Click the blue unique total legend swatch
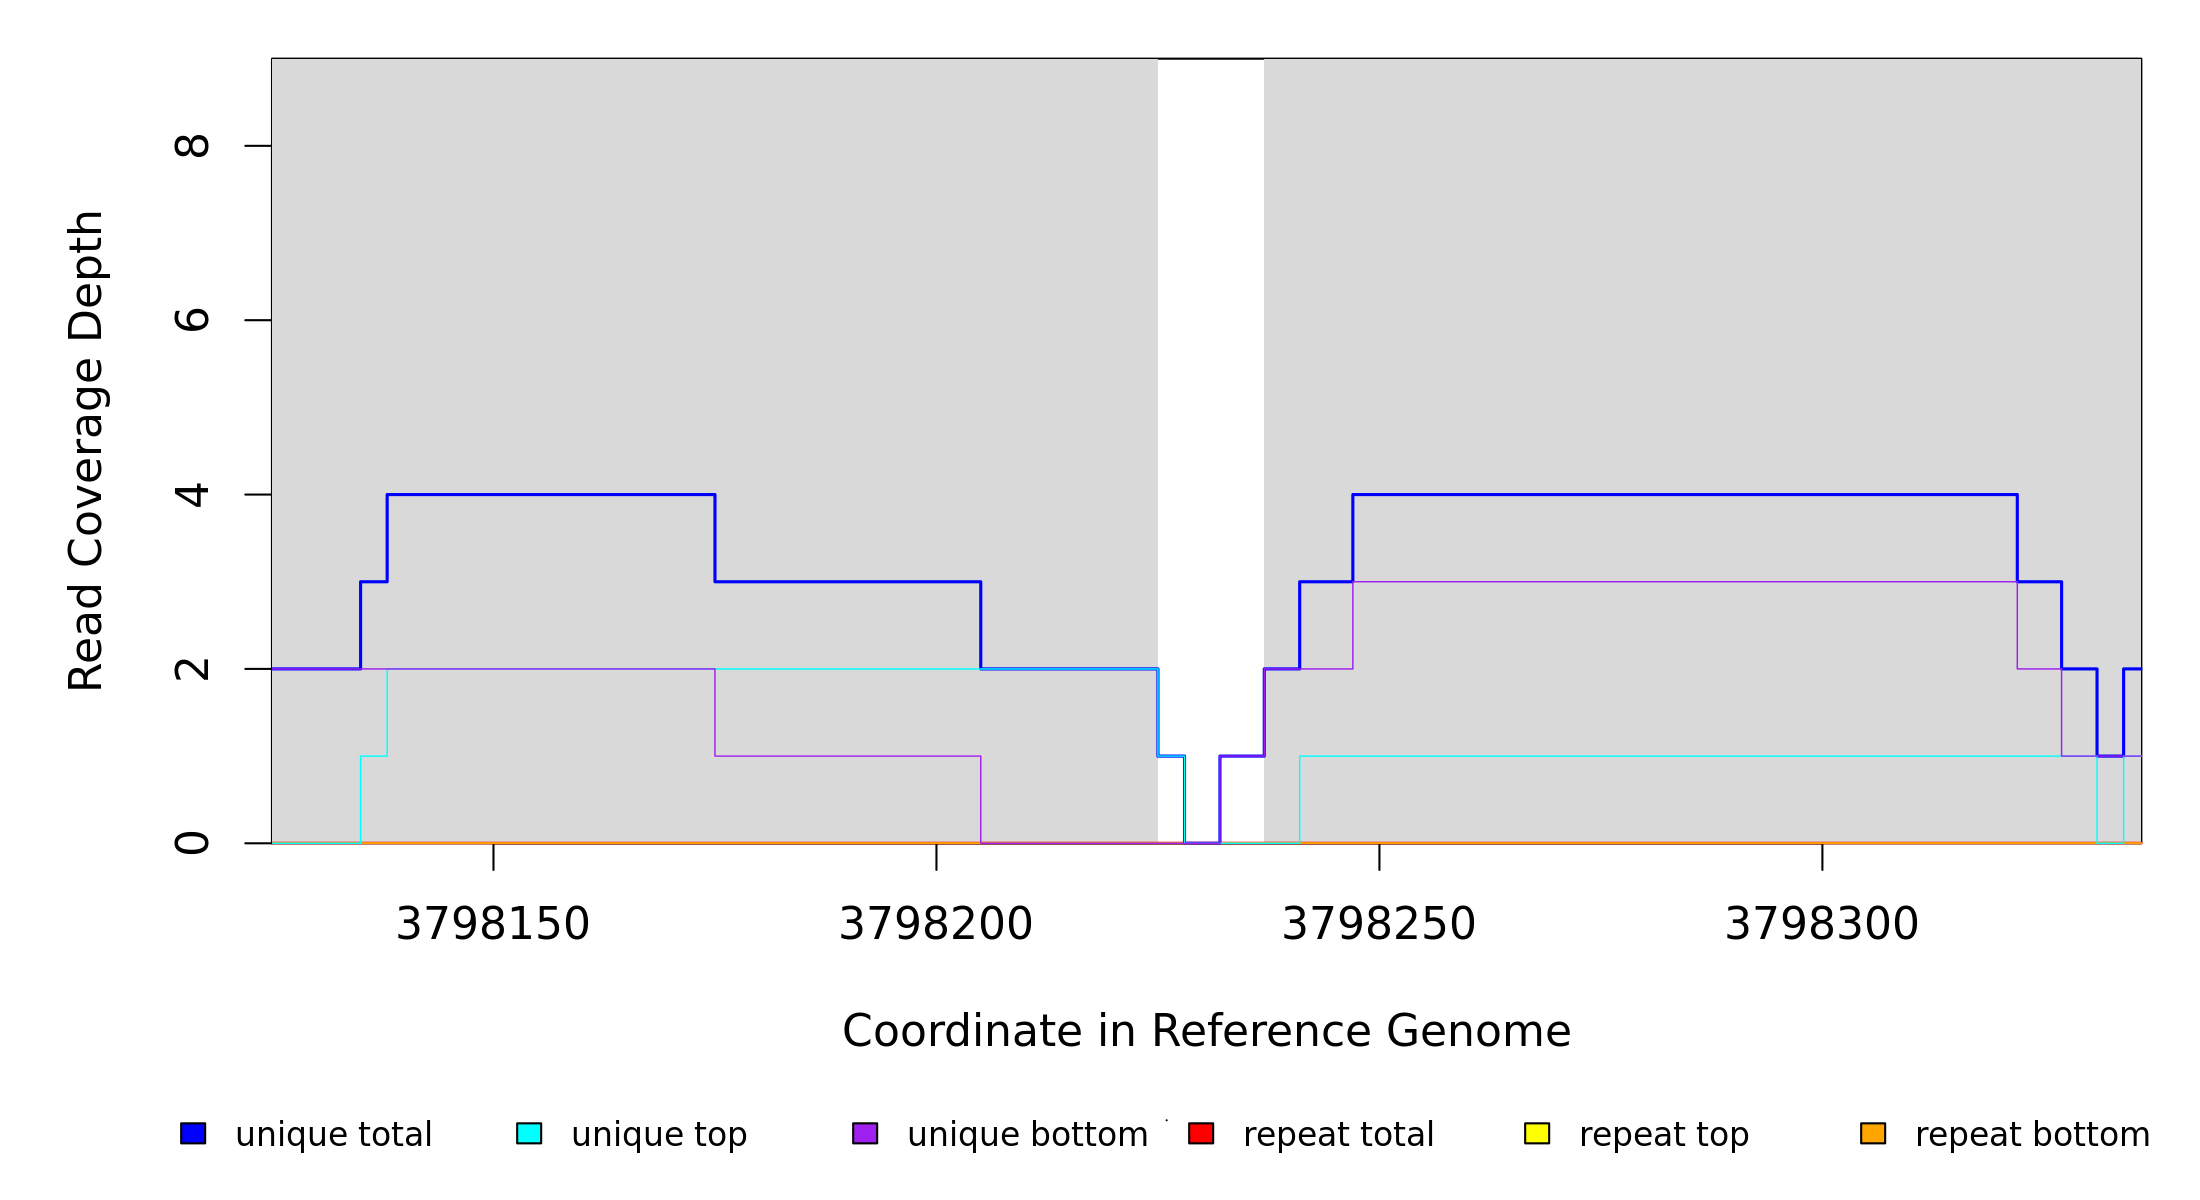Viewport: 2200px width, 1200px height. (x=193, y=1133)
